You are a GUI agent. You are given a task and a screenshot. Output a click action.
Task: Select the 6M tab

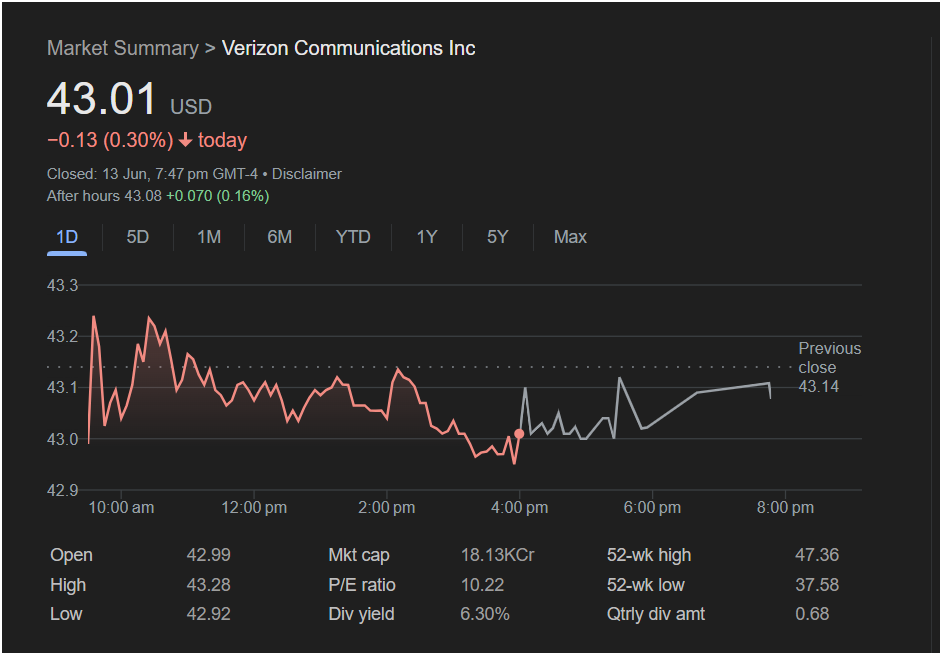point(279,237)
